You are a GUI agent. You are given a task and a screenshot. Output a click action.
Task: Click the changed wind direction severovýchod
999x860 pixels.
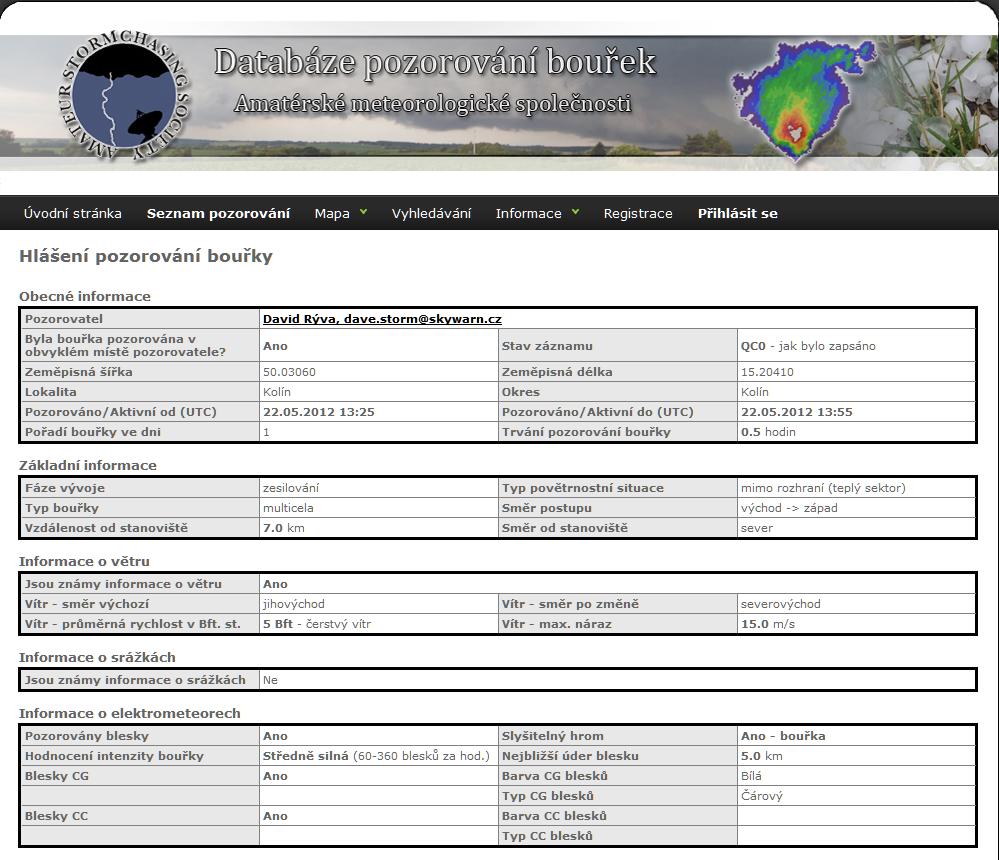(780, 604)
